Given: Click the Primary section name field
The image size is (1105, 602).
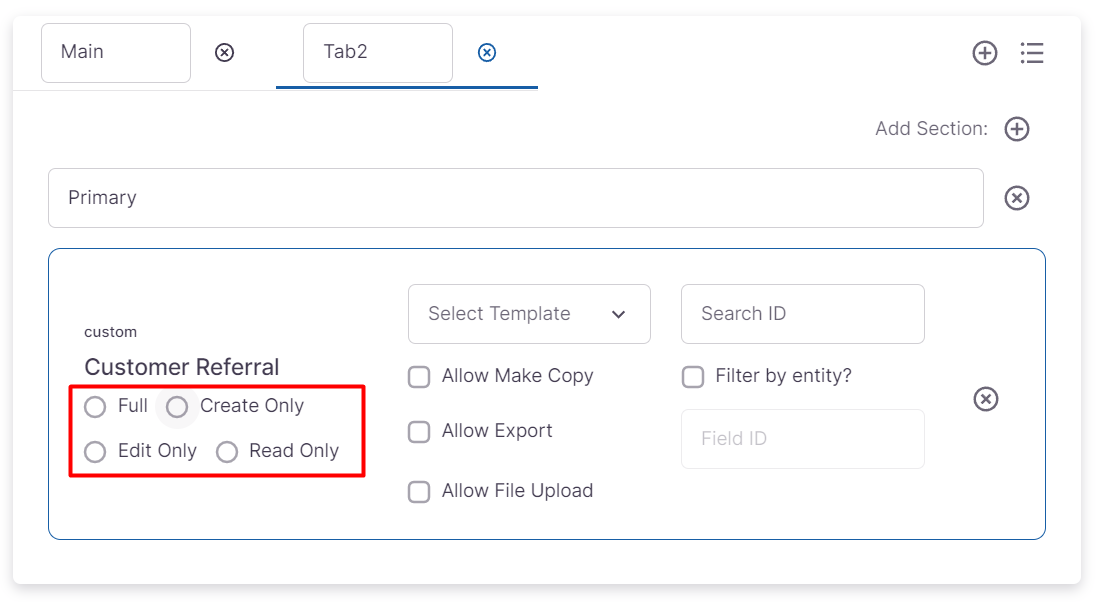Looking at the screenshot, I should click(x=515, y=198).
